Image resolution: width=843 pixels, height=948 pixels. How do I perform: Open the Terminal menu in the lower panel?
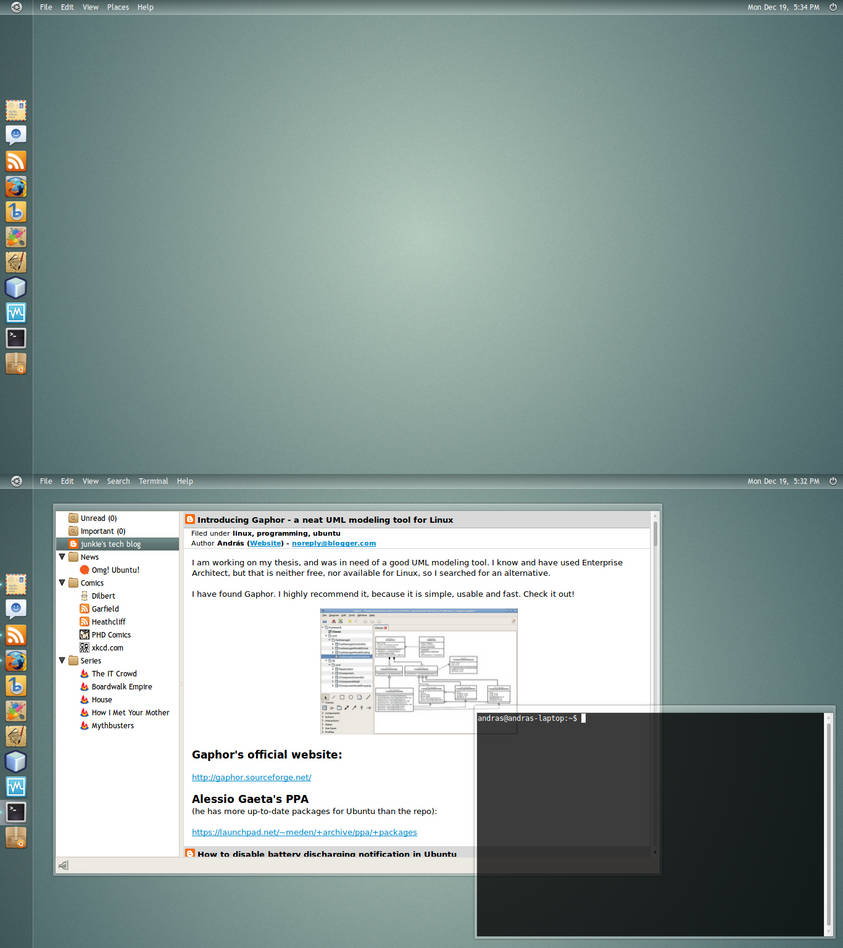pos(153,481)
